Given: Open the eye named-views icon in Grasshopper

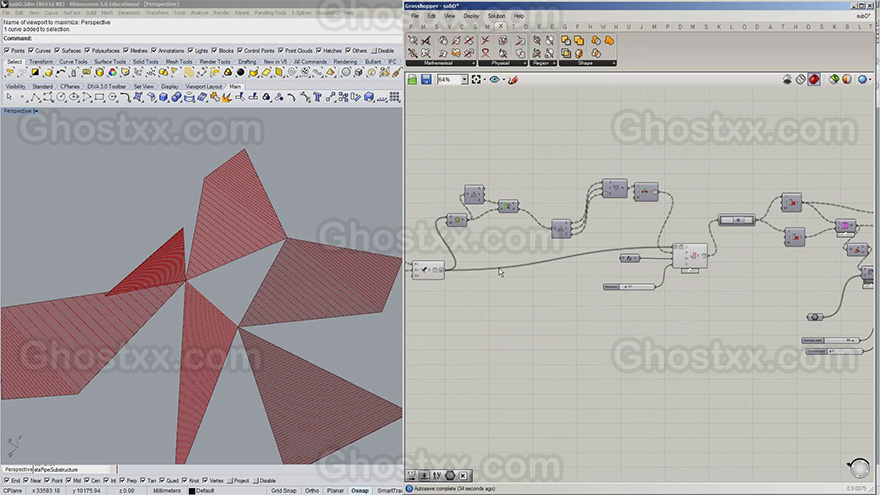Looking at the screenshot, I should click(494, 80).
